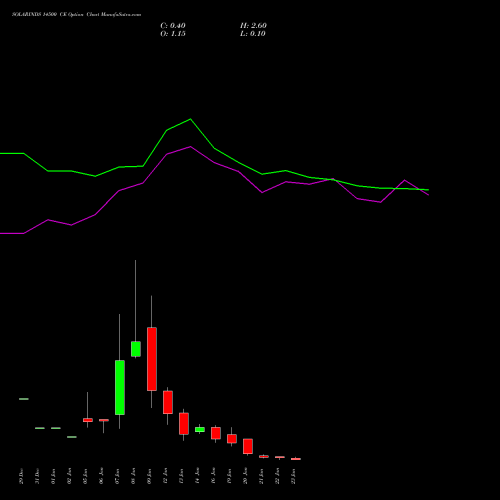Click the 02 Jan date label

click(x=70, y=476)
